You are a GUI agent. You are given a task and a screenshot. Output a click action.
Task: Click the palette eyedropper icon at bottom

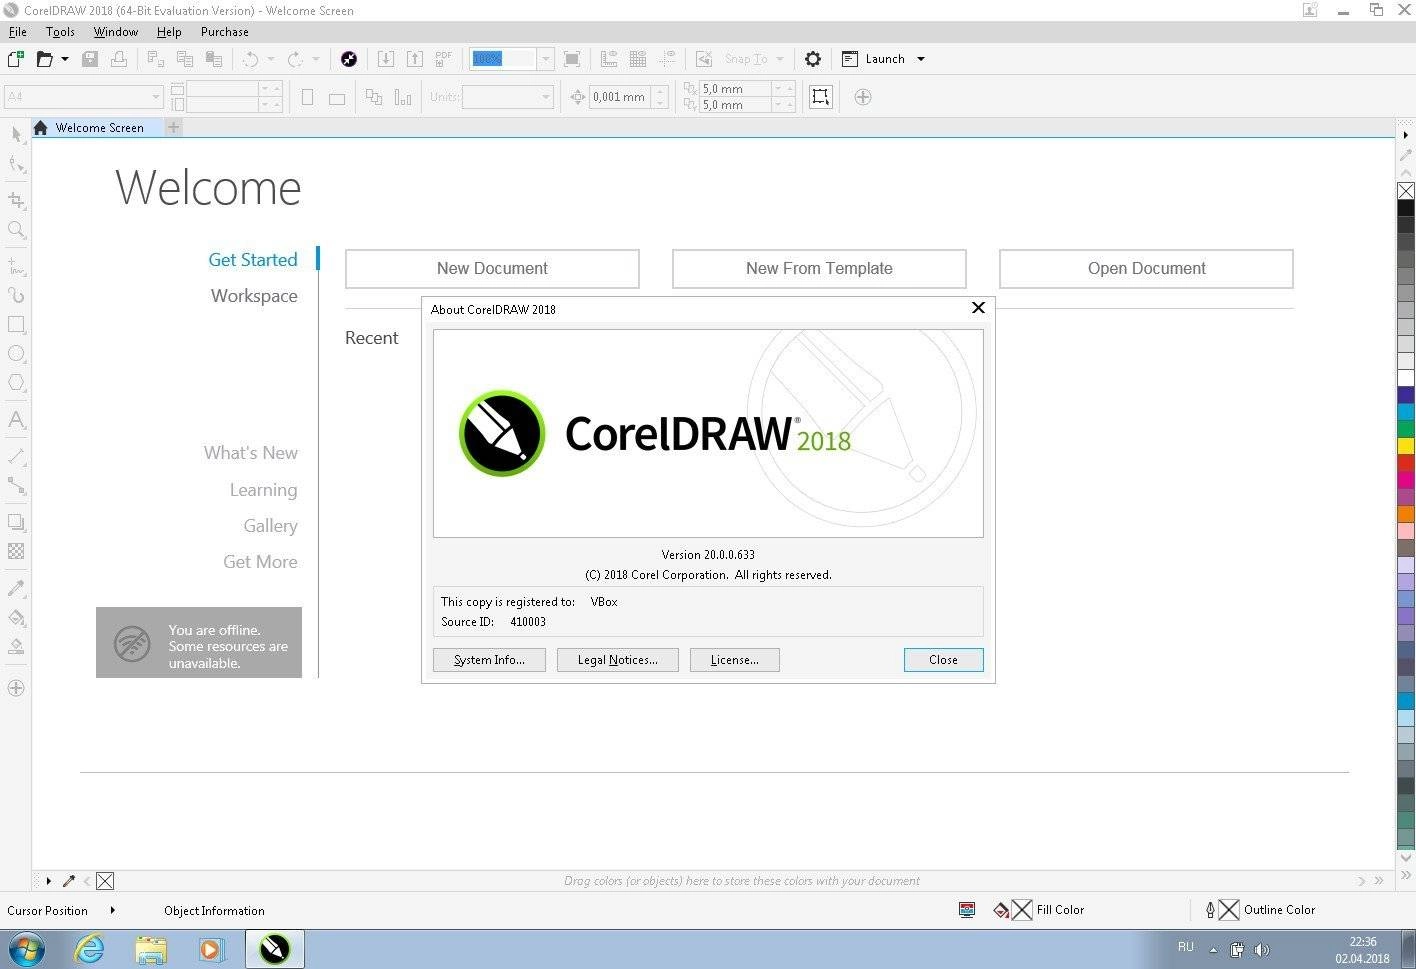69,881
